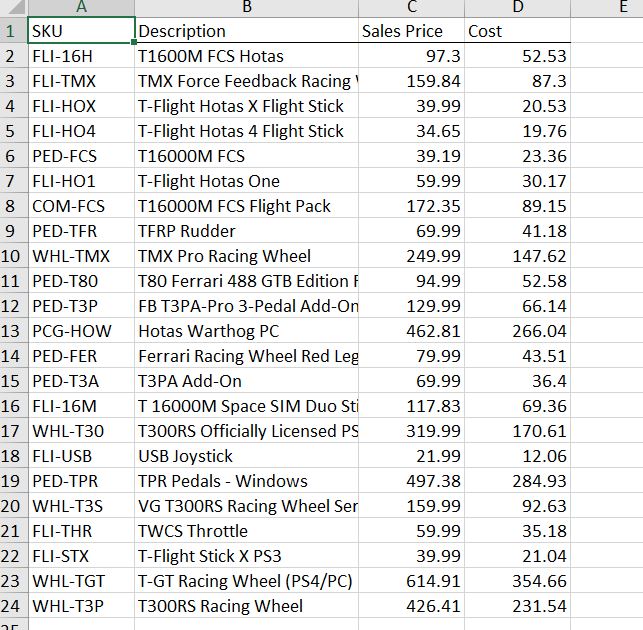
Task: Click T-Flight Hotas X Flight Stick cell
Action: click(x=246, y=106)
